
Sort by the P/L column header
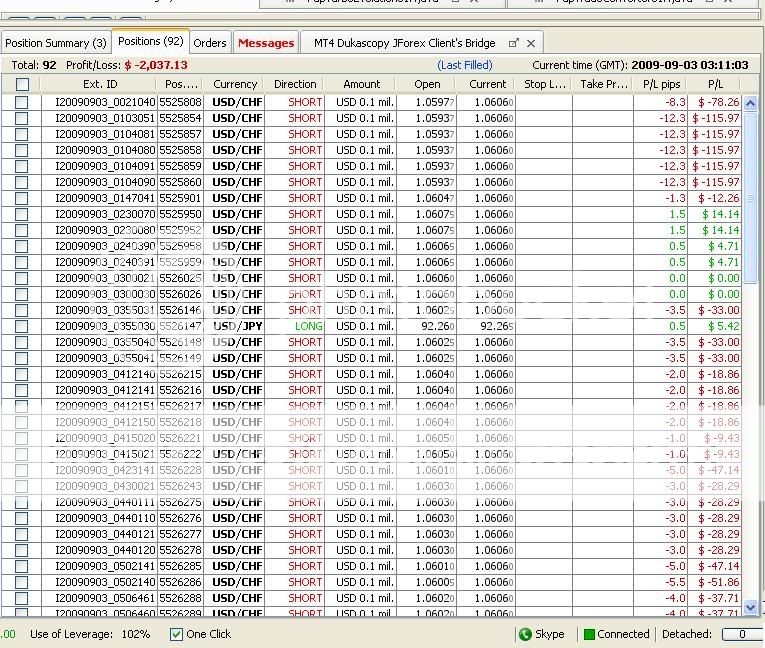point(715,84)
